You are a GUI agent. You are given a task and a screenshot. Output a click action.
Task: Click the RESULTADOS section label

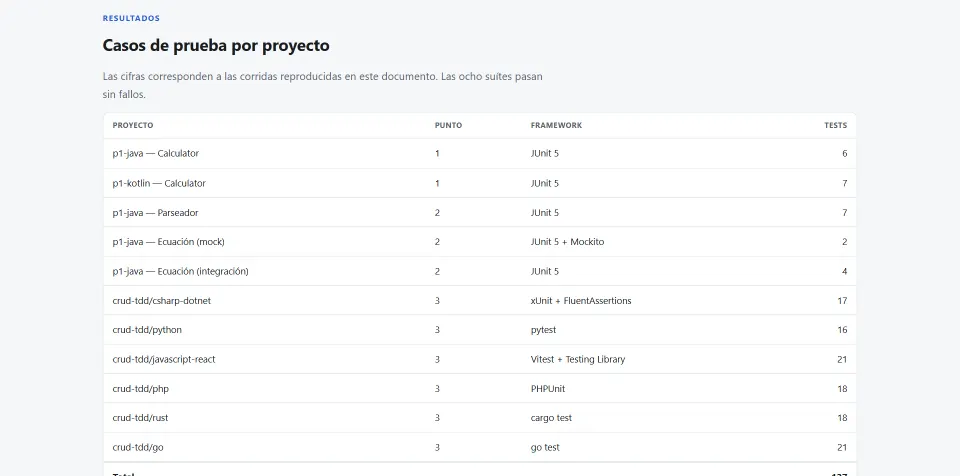pyautogui.click(x=131, y=18)
